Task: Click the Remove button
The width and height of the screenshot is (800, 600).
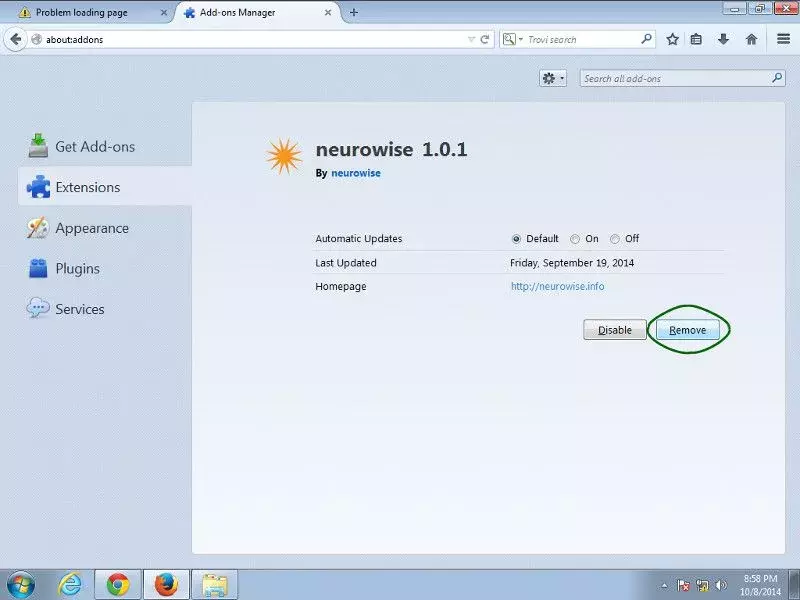Action: pyautogui.click(x=688, y=330)
